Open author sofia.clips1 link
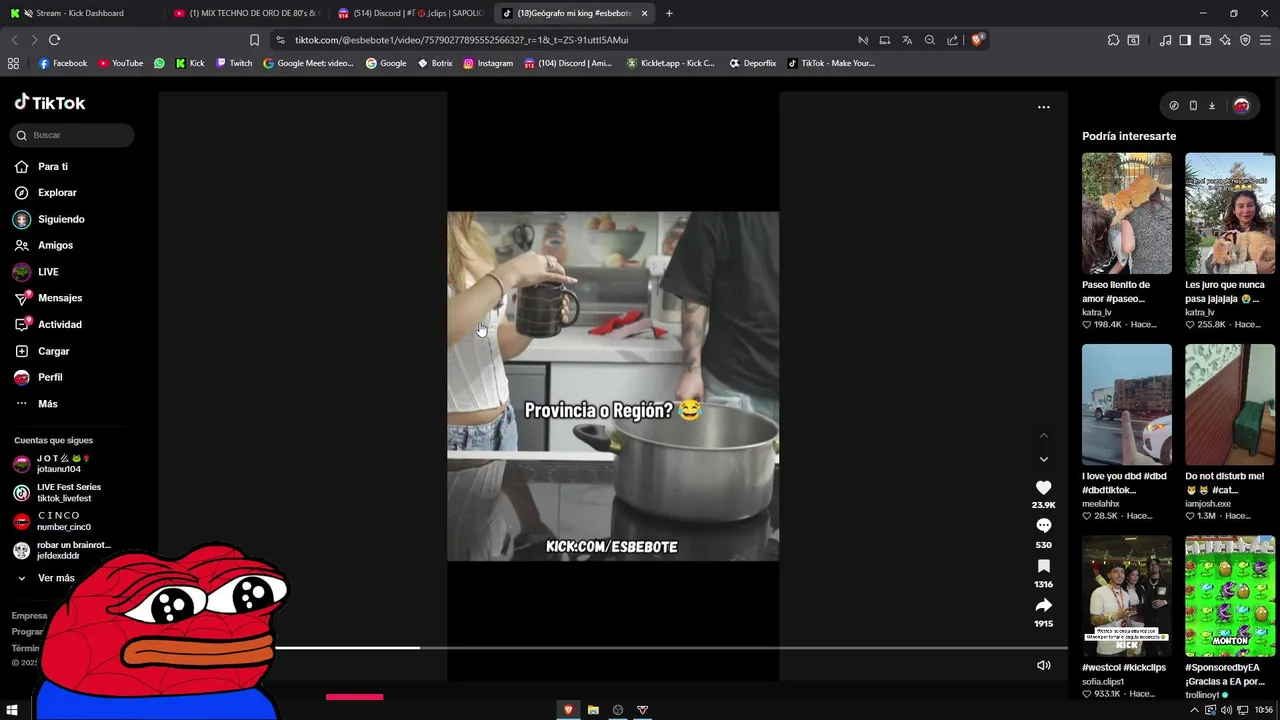This screenshot has height=720, width=1280. tap(1103, 682)
